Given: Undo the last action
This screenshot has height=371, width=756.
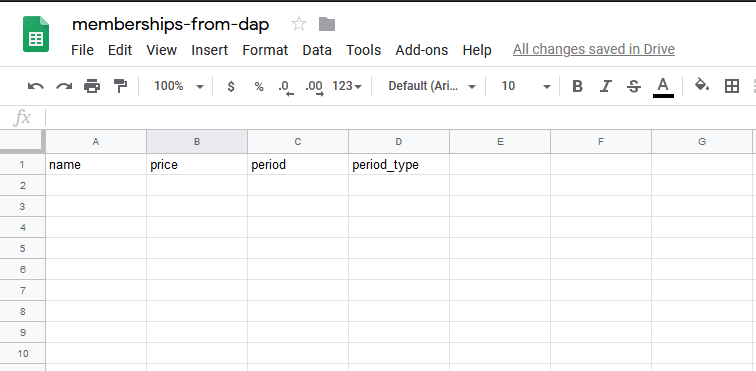Looking at the screenshot, I should point(36,86).
